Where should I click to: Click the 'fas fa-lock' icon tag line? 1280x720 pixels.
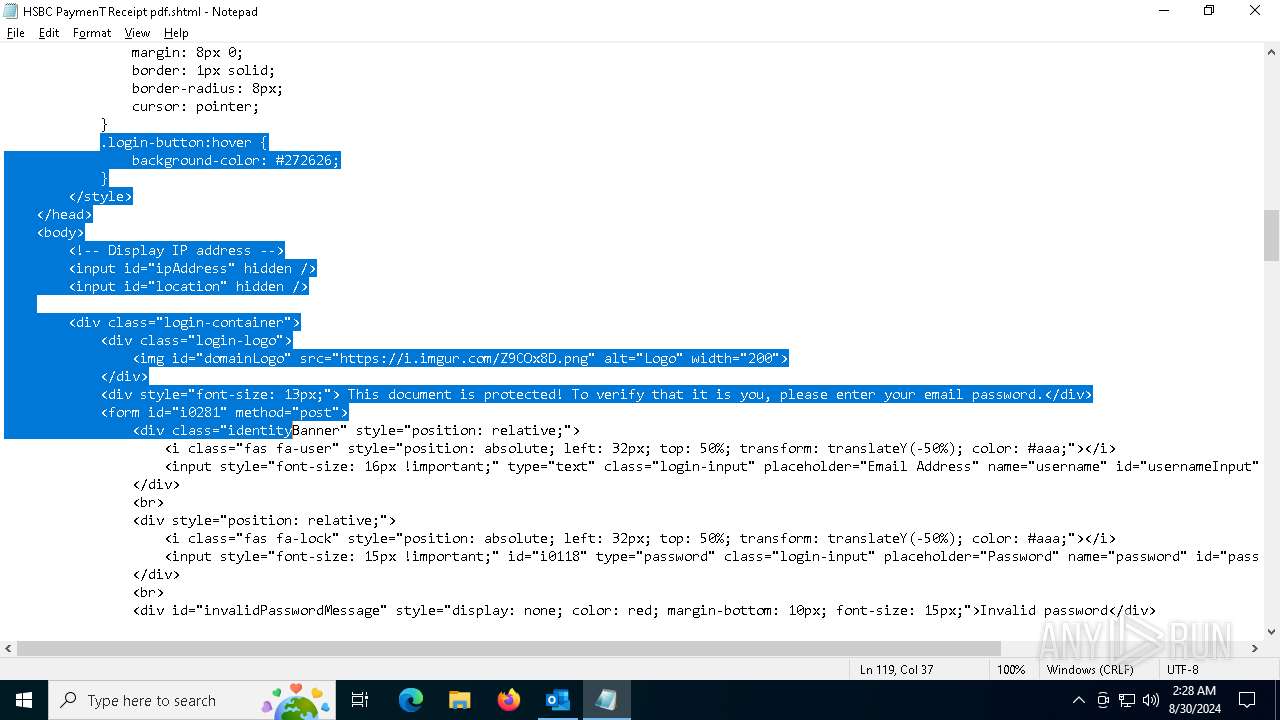click(640, 538)
